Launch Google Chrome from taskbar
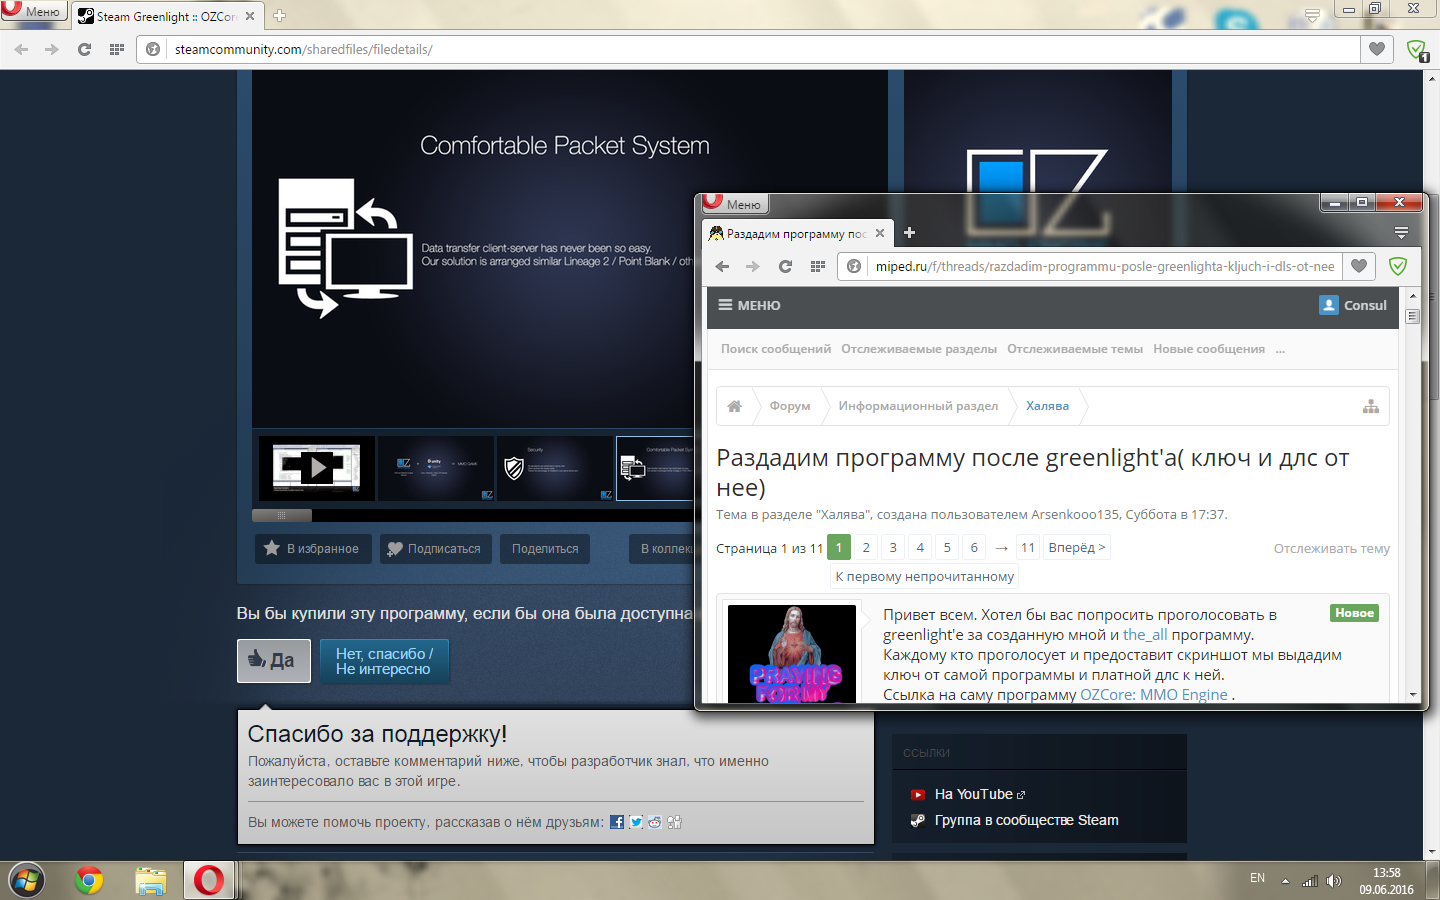 pyautogui.click(x=89, y=881)
